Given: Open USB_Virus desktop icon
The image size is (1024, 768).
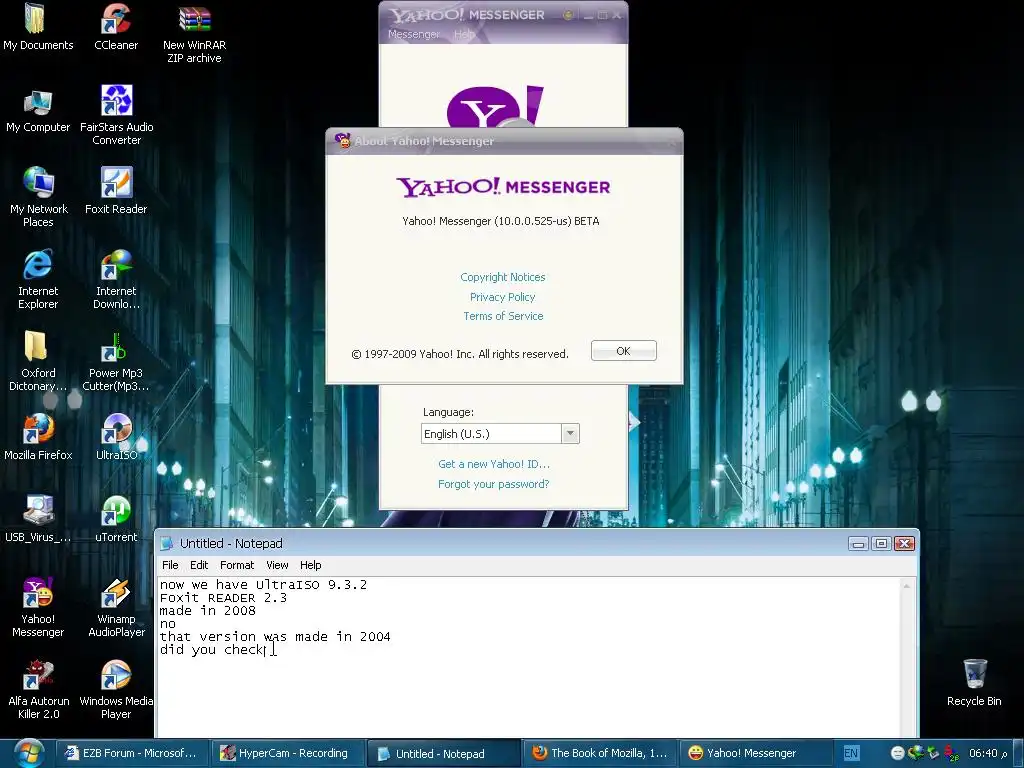Looking at the screenshot, I should pos(38,519).
